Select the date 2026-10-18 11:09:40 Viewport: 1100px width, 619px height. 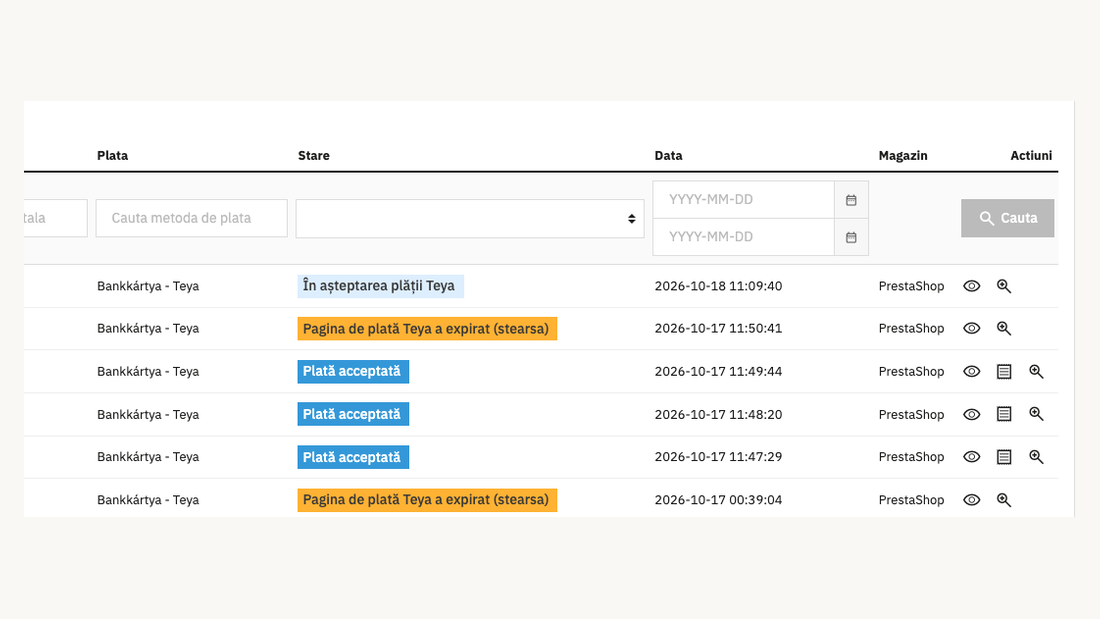718,286
